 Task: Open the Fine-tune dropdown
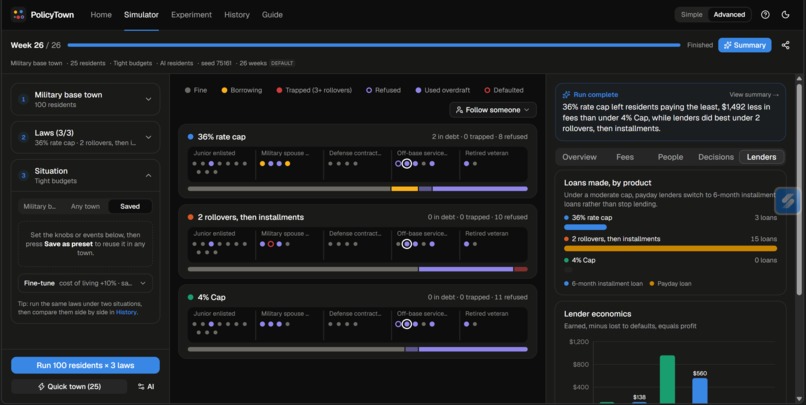point(85,283)
